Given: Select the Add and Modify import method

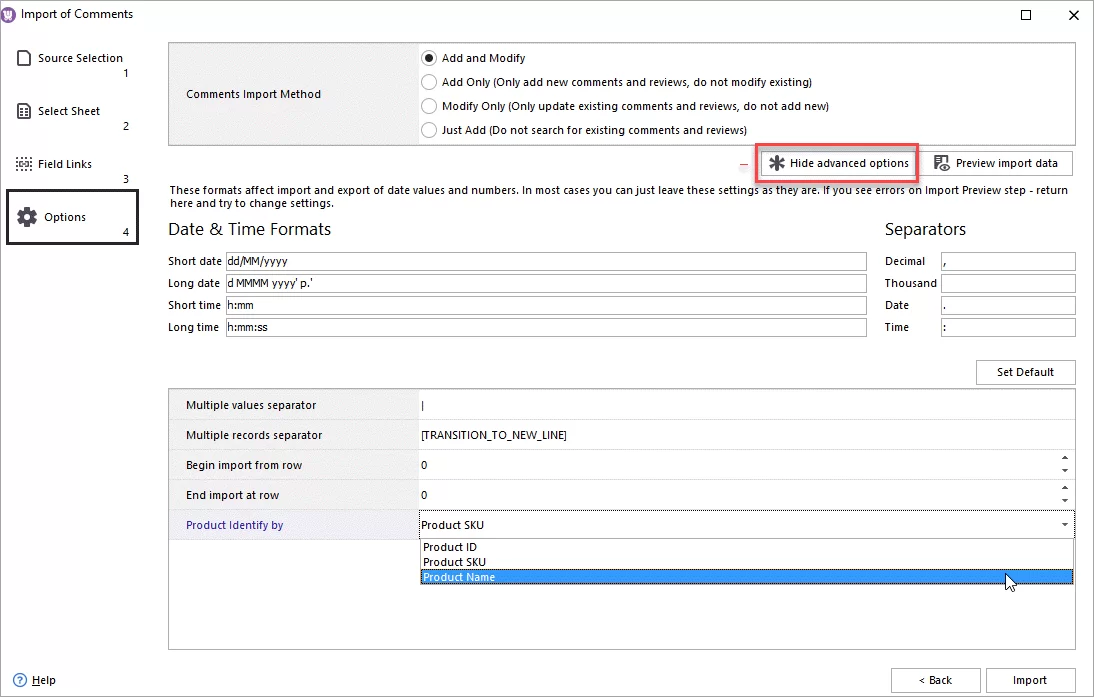Looking at the screenshot, I should pyautogui.click(x=428, y=58).
